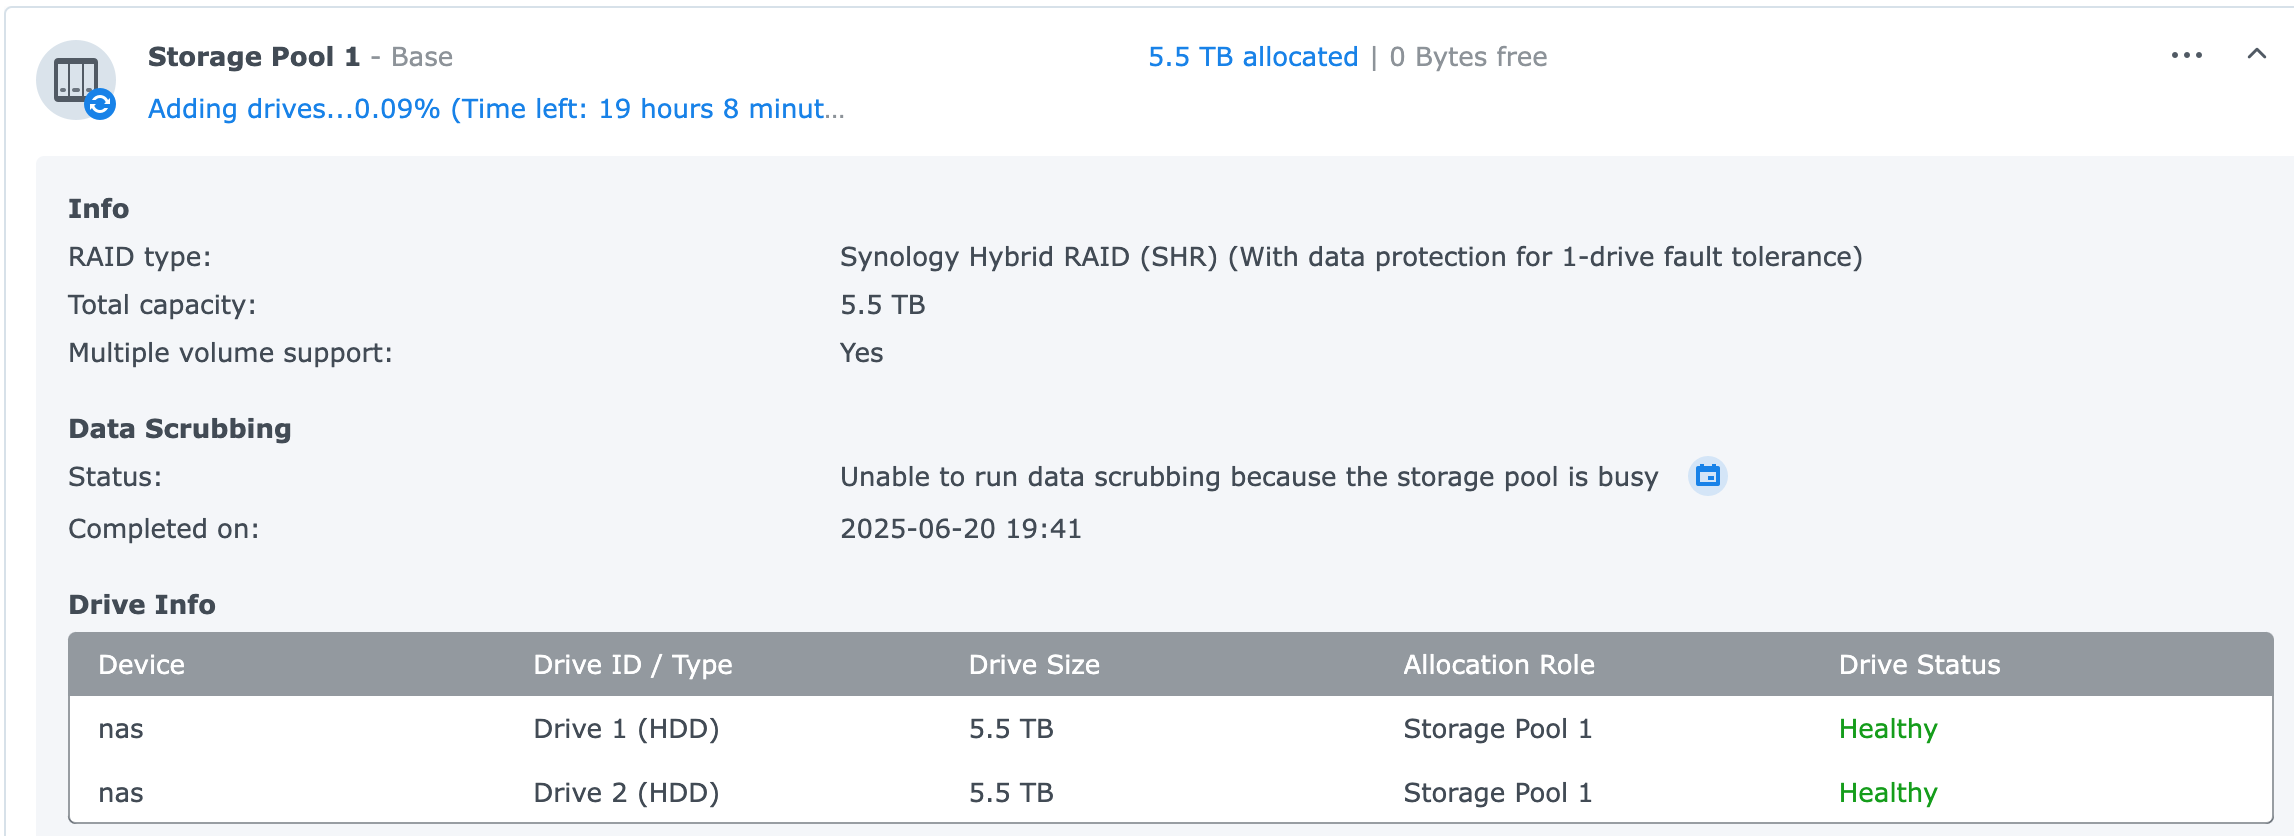Sort by the Device column header
The width and height of the screenshot is (2294, 836).
pos(141,665)
